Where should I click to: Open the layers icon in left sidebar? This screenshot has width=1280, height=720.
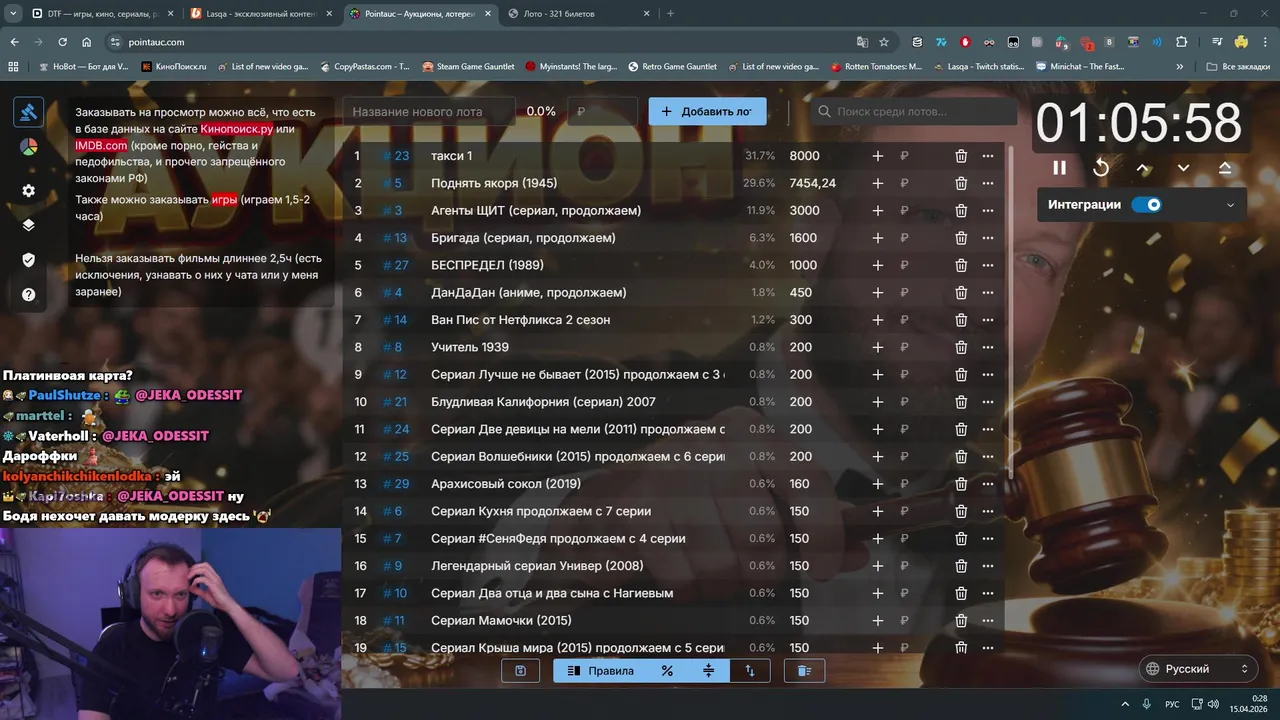point(28,225)
